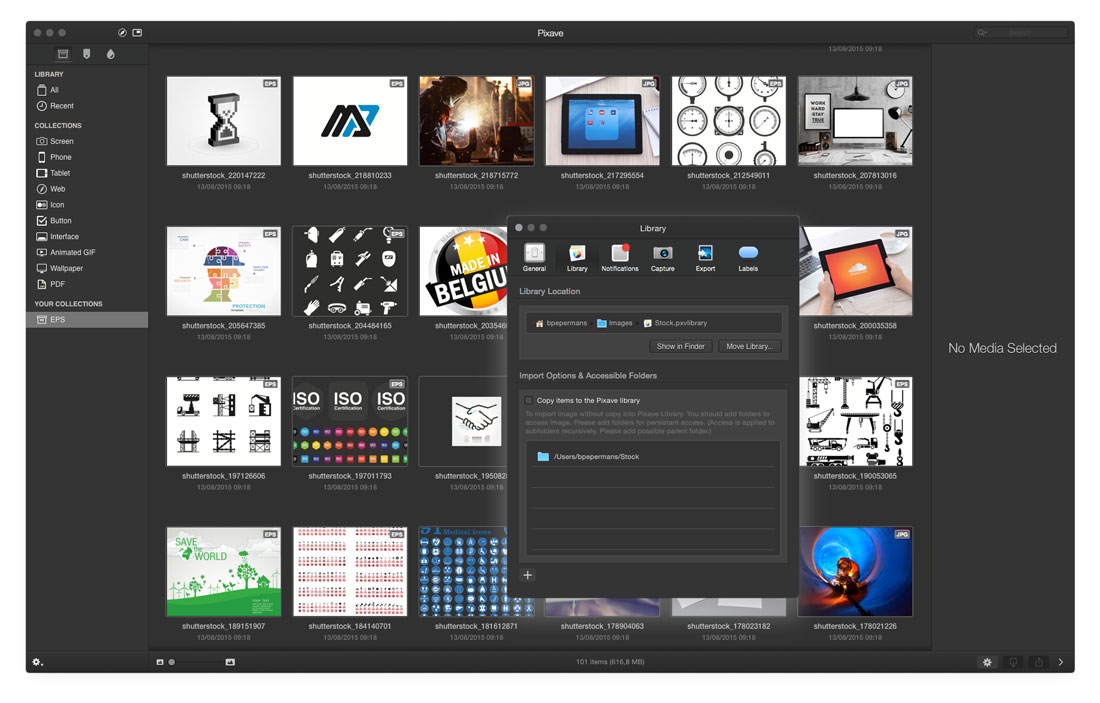Click Images folder in the library path

click(x=615, y=323)
